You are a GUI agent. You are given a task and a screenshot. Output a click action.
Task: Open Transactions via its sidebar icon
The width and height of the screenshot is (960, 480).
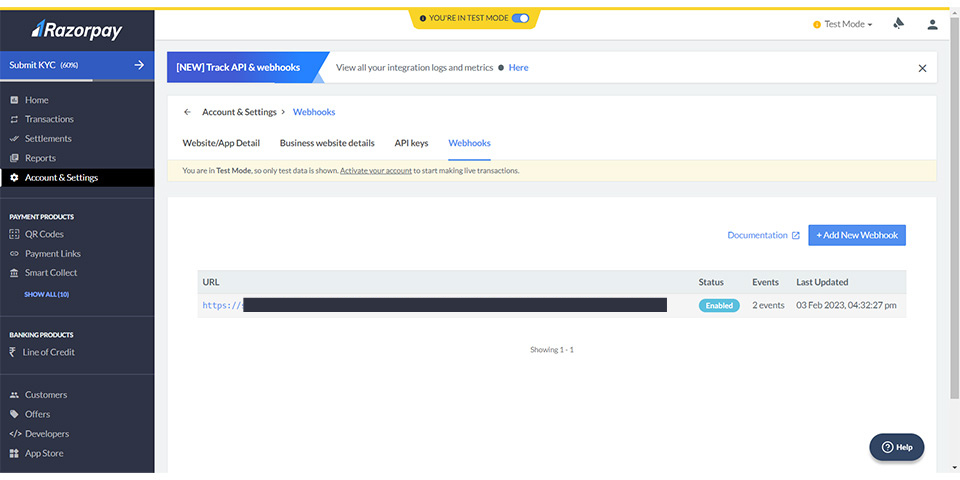[14, 119]
